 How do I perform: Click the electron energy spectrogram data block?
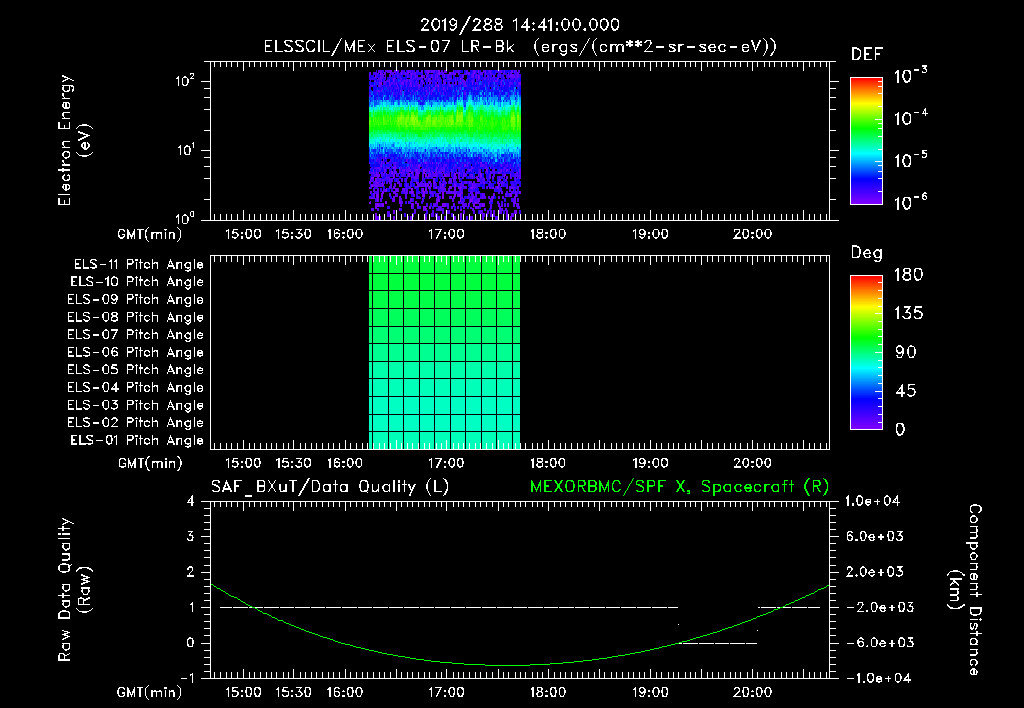pyautogui.click(x=445, y=144)
